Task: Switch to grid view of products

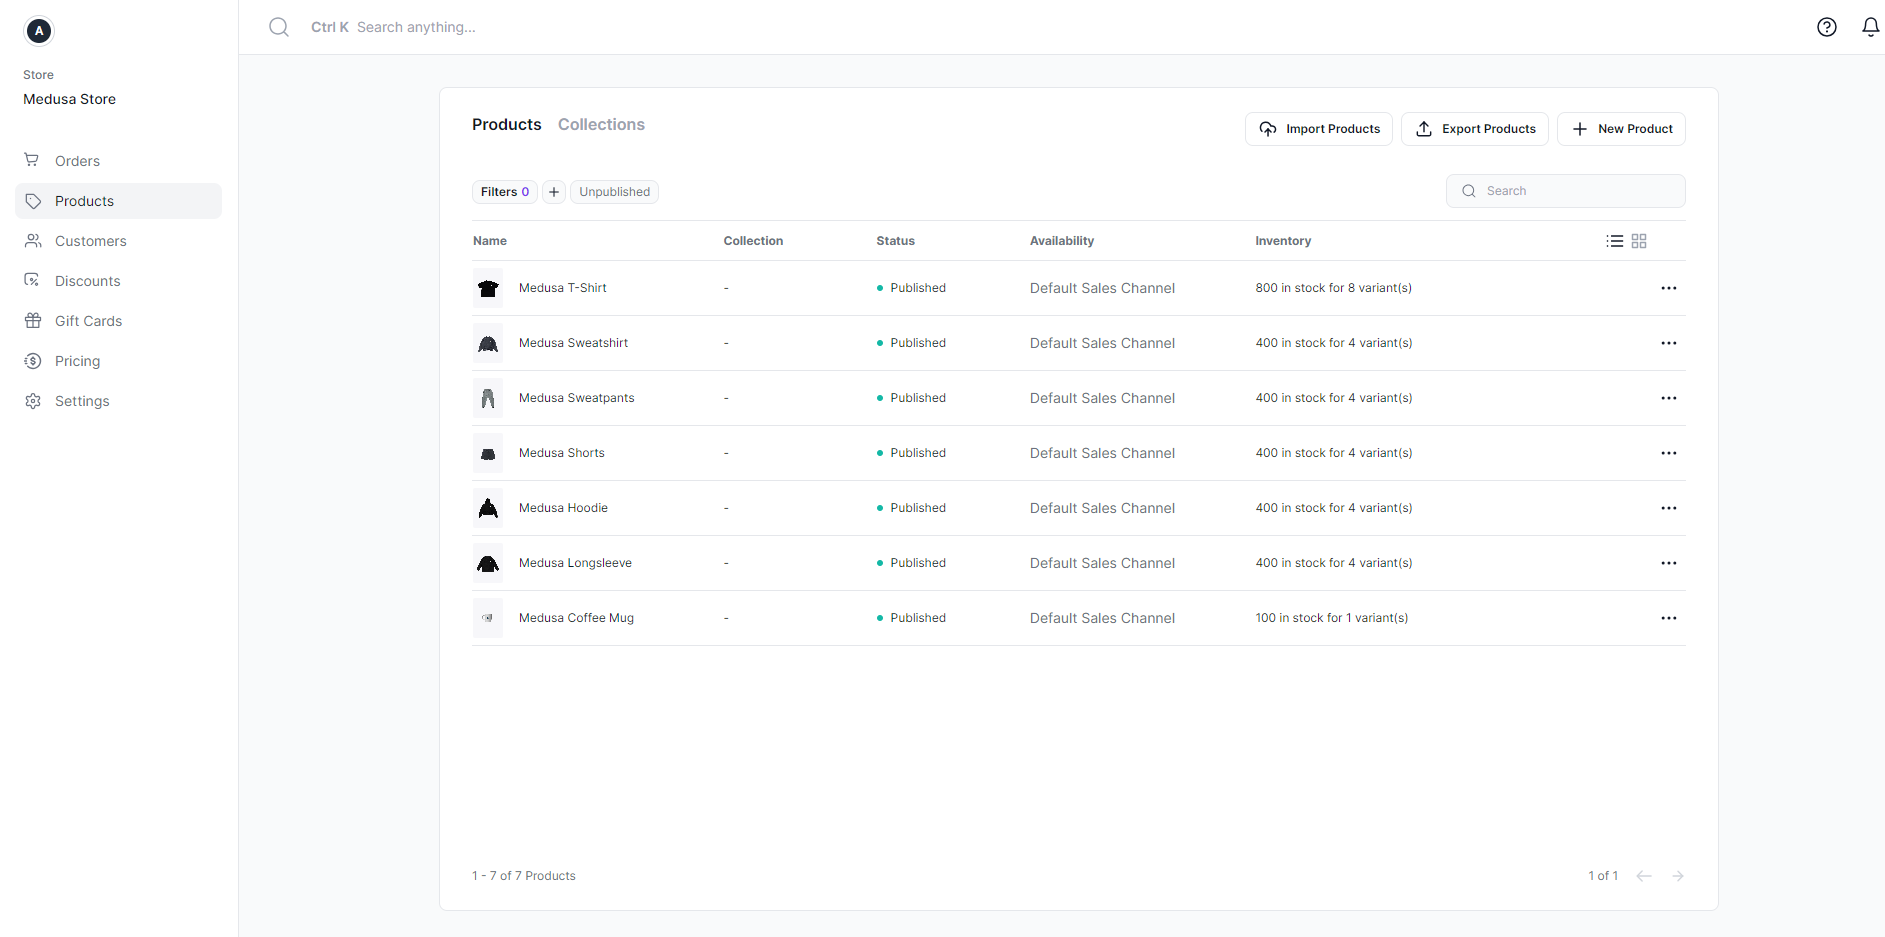Action: tap(1638, 240)
